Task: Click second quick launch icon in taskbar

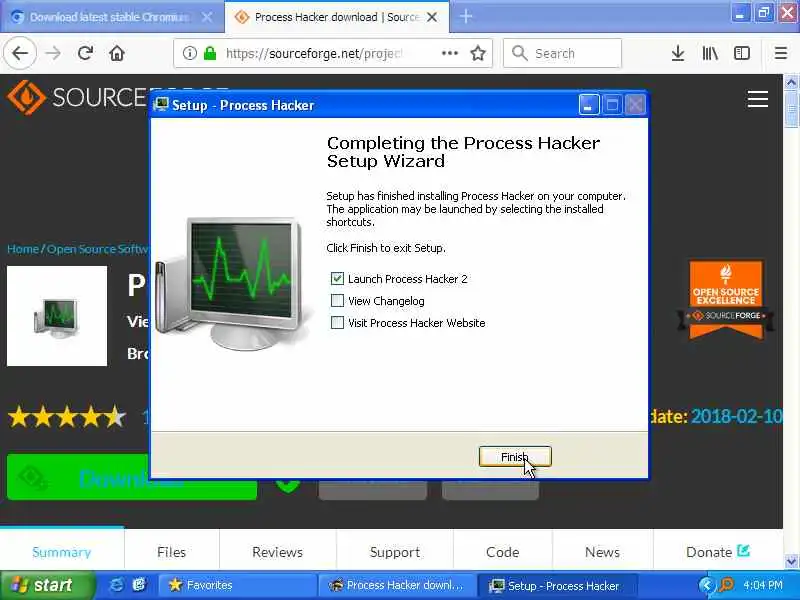Action: [x=139, y=585]
